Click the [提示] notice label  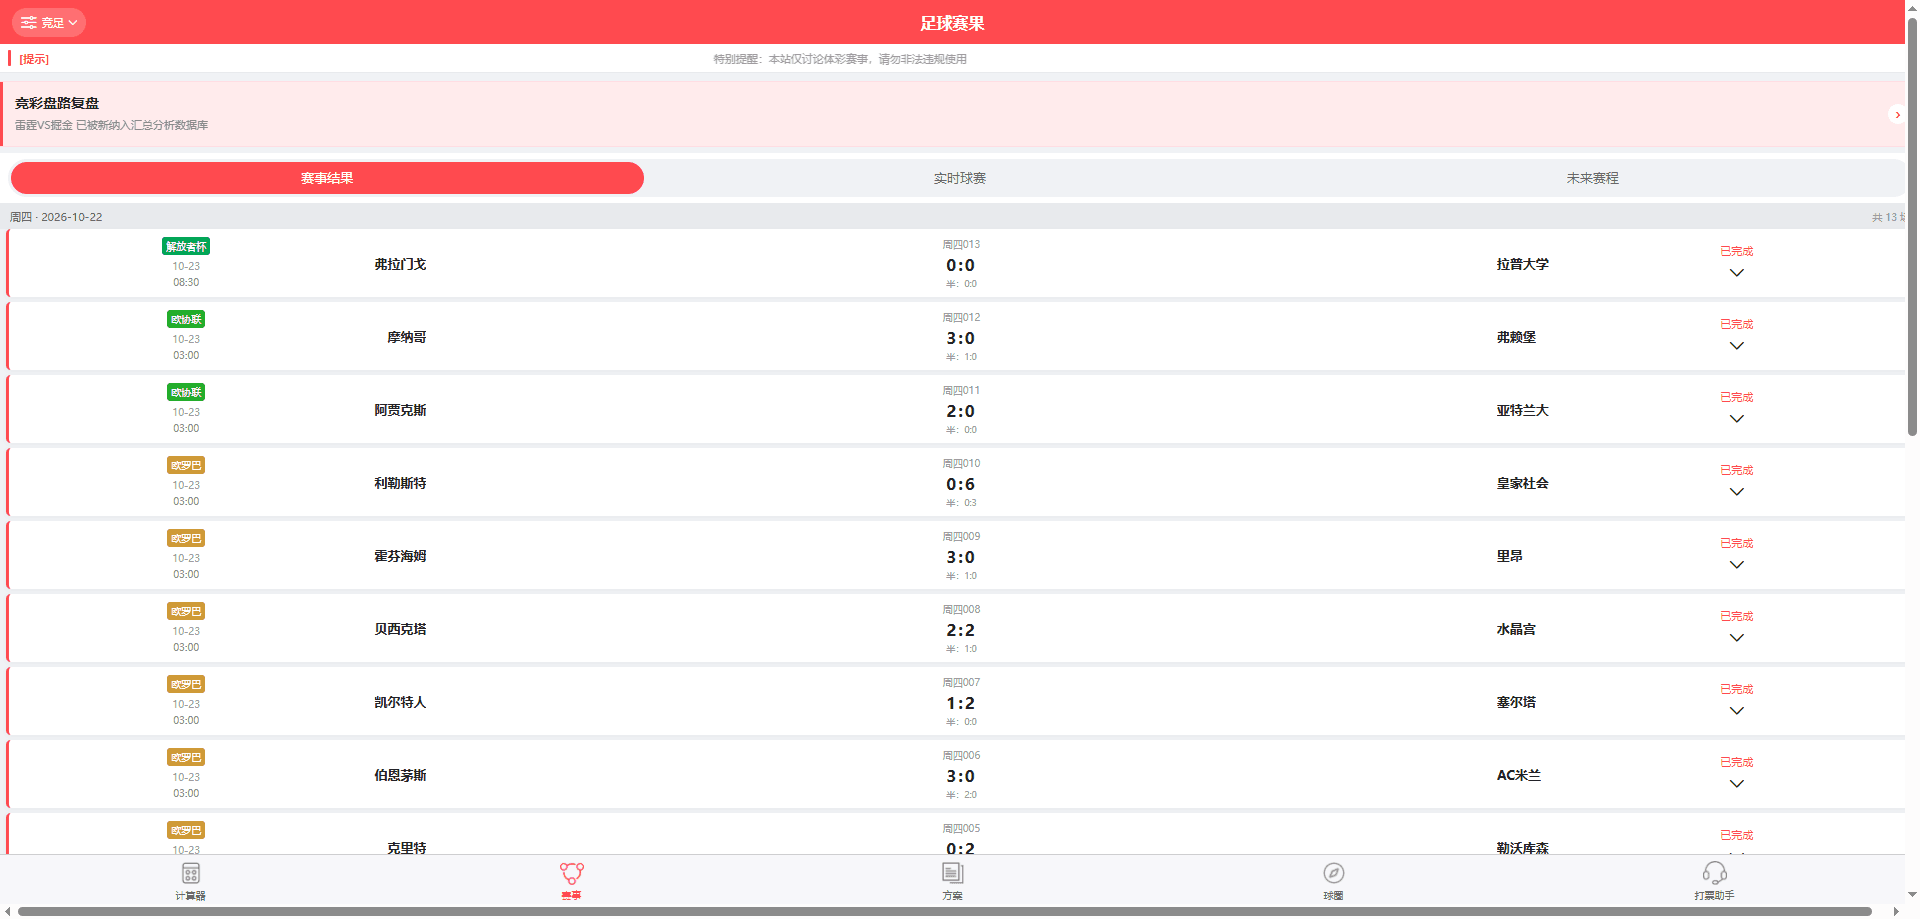coord(34,59)
